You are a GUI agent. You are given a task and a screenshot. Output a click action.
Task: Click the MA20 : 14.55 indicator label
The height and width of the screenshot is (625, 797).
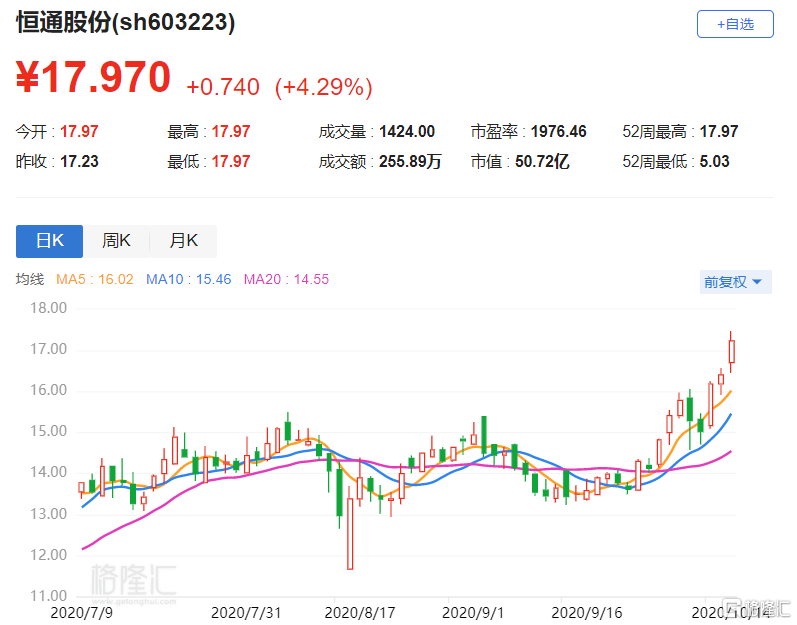pos(286,279)
